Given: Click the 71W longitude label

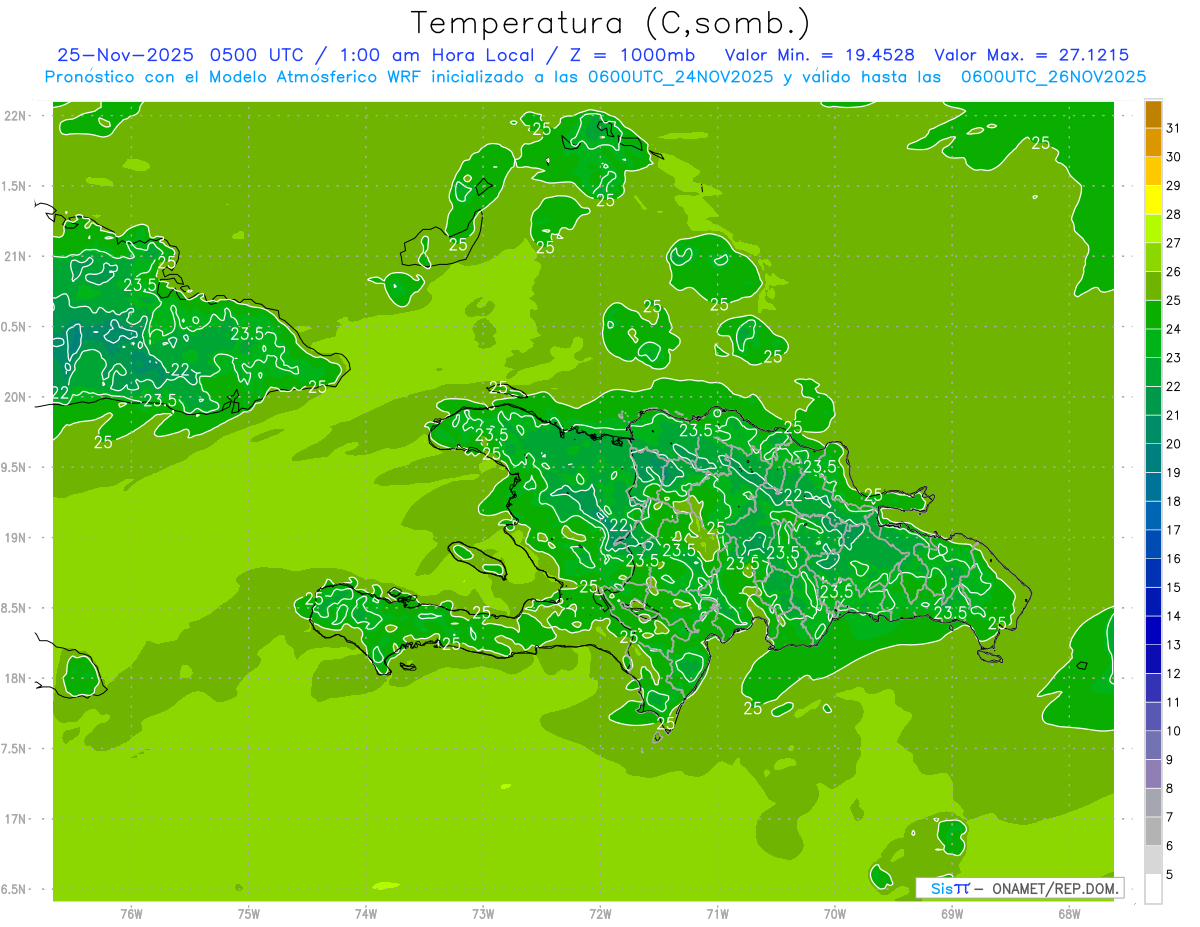Looking at the screenshot, I should point(717,914).
